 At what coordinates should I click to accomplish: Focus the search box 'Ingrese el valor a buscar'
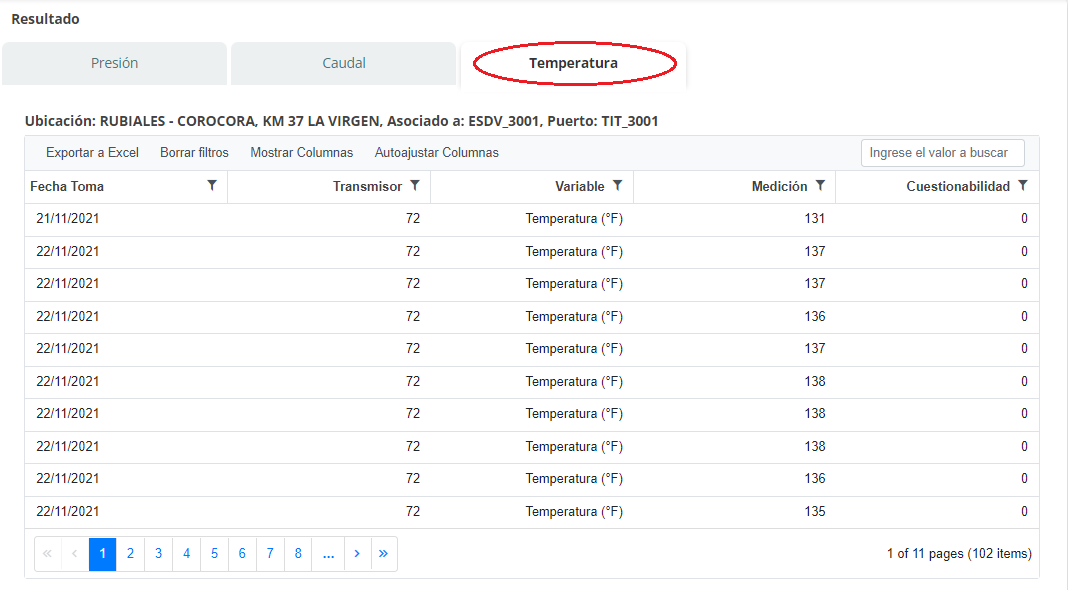(942, 153)
